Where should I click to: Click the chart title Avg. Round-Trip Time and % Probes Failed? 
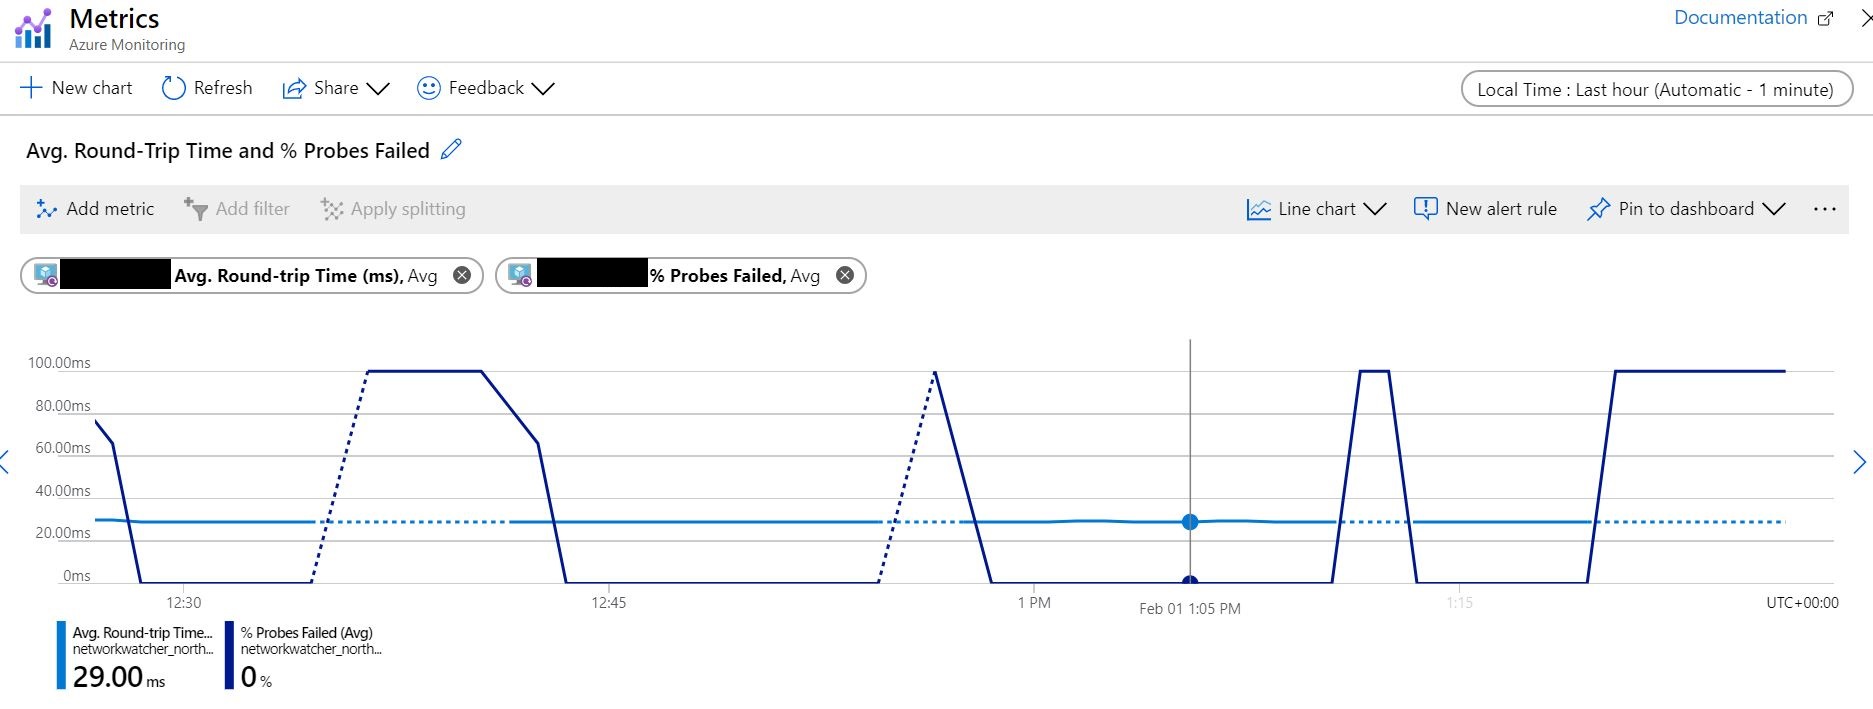228,150
